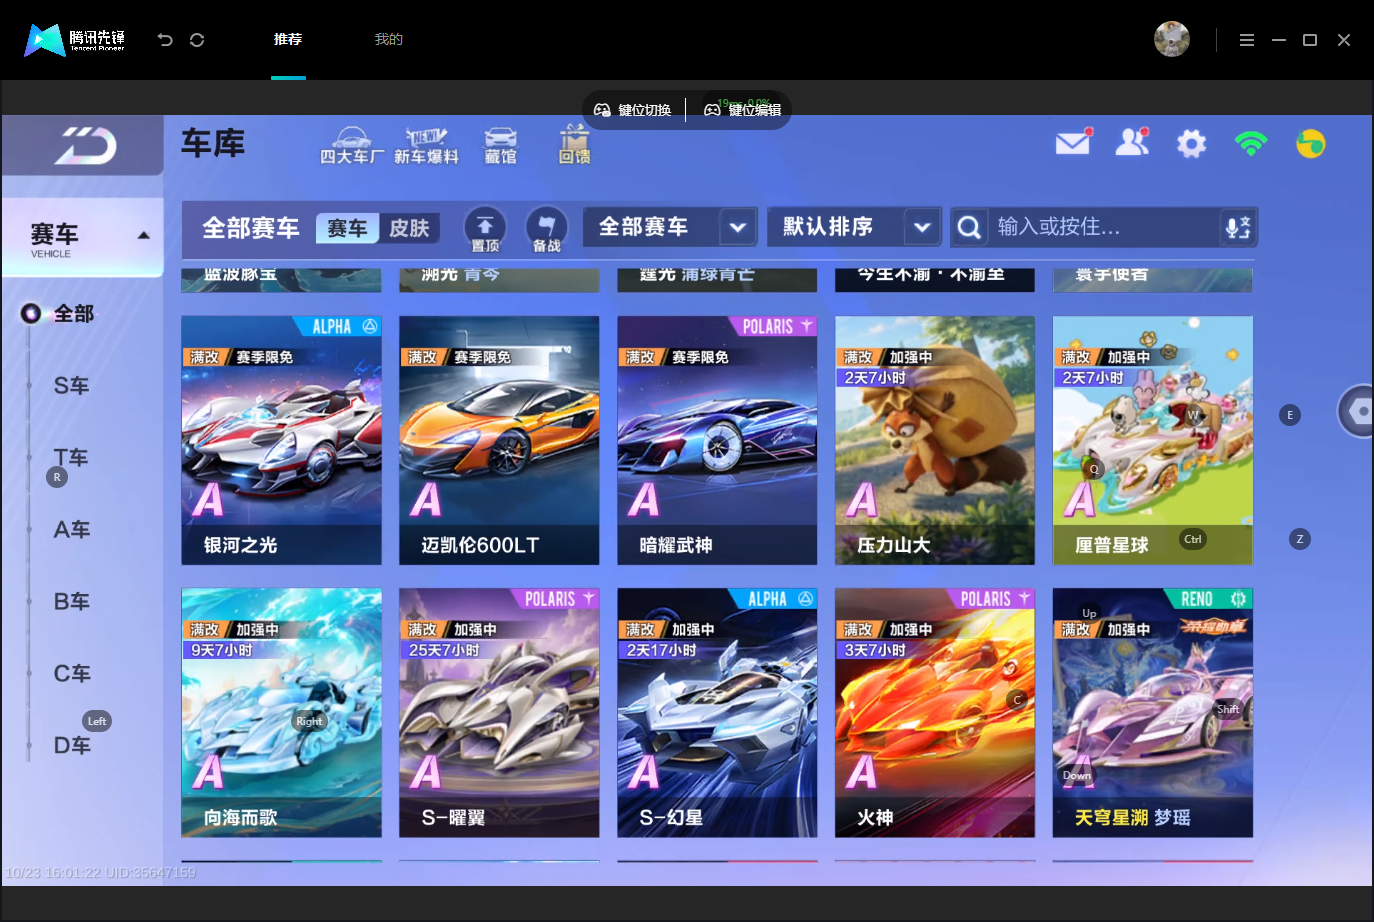Open the mail envelope icon
This screenshot has height=922, width=1374.
tap(1073, 143)
